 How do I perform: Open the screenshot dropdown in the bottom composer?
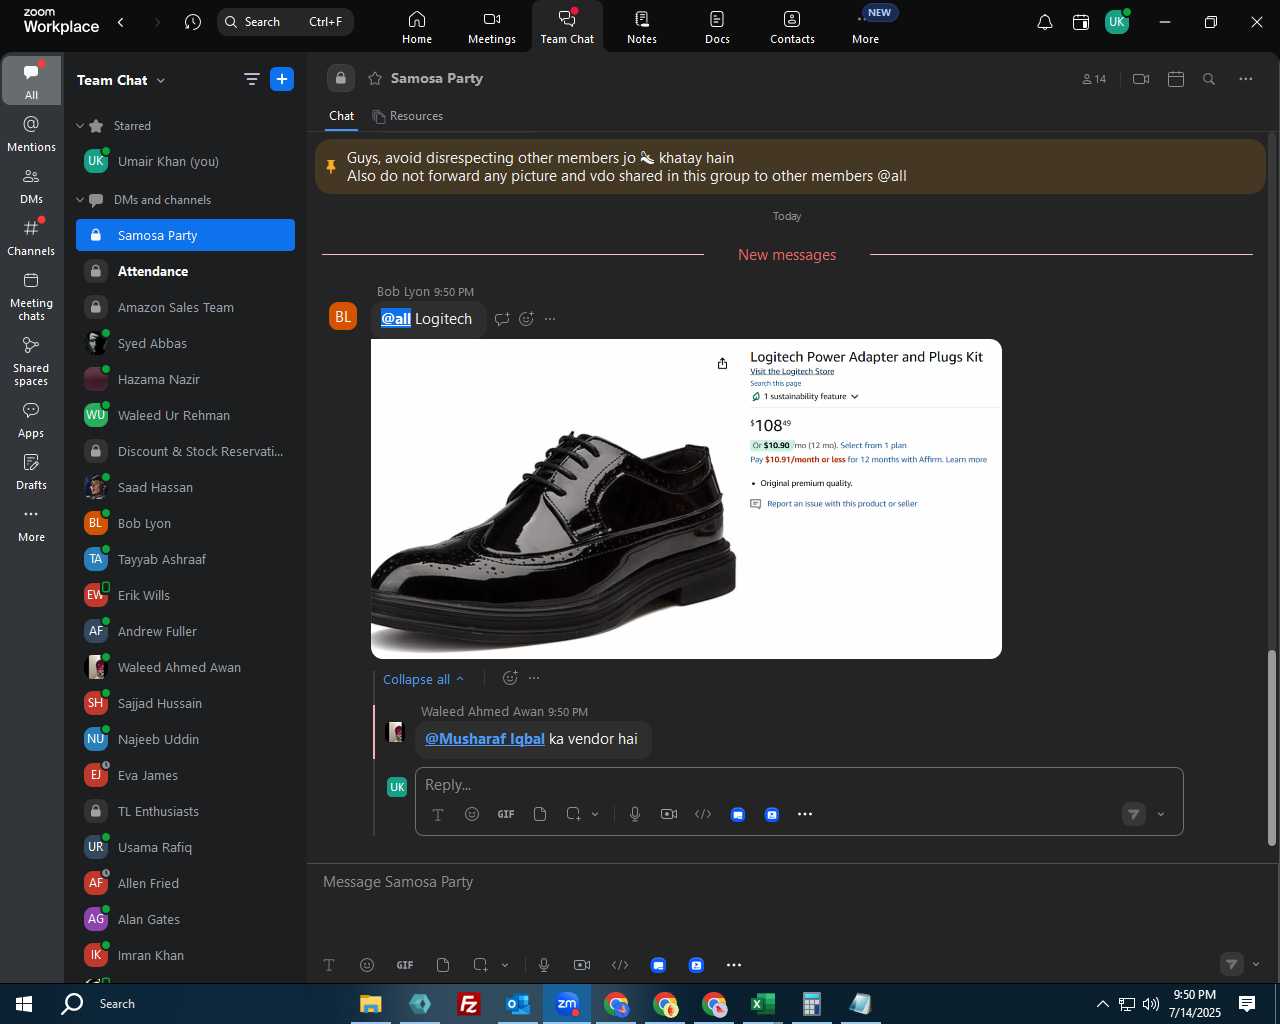(505, 965)
